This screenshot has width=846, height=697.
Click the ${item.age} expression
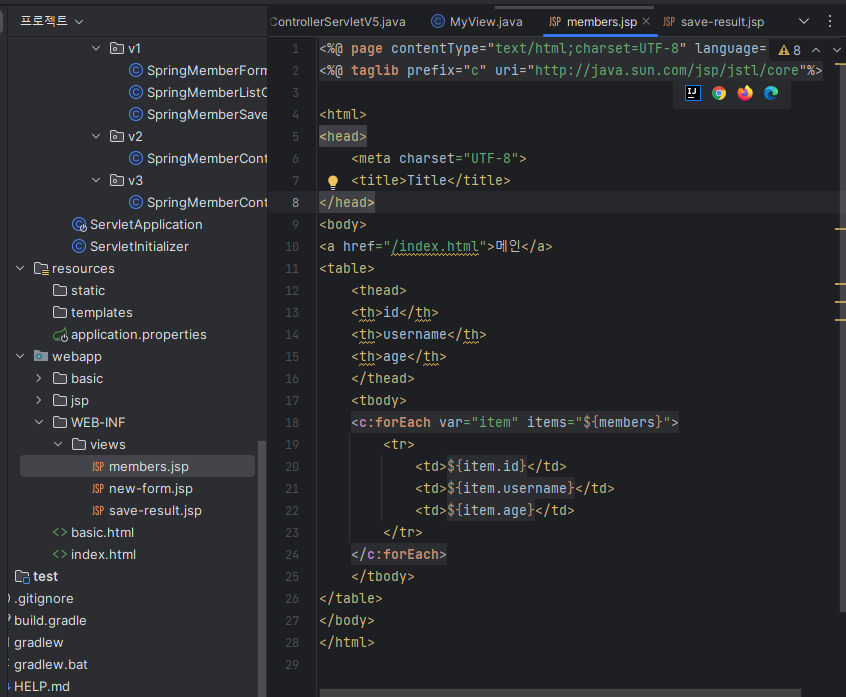point(490,510)
